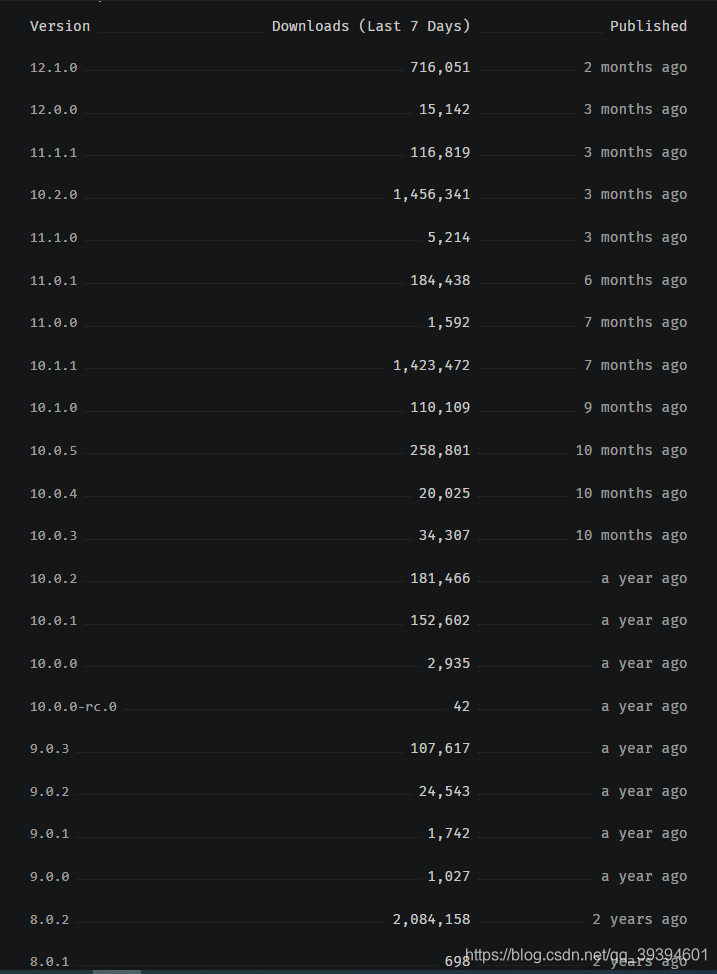Open version 10.0.0-rc.0 link
The height and width of the screenshot is (974, 717).
pyautogui.click(x=73, y=707)
